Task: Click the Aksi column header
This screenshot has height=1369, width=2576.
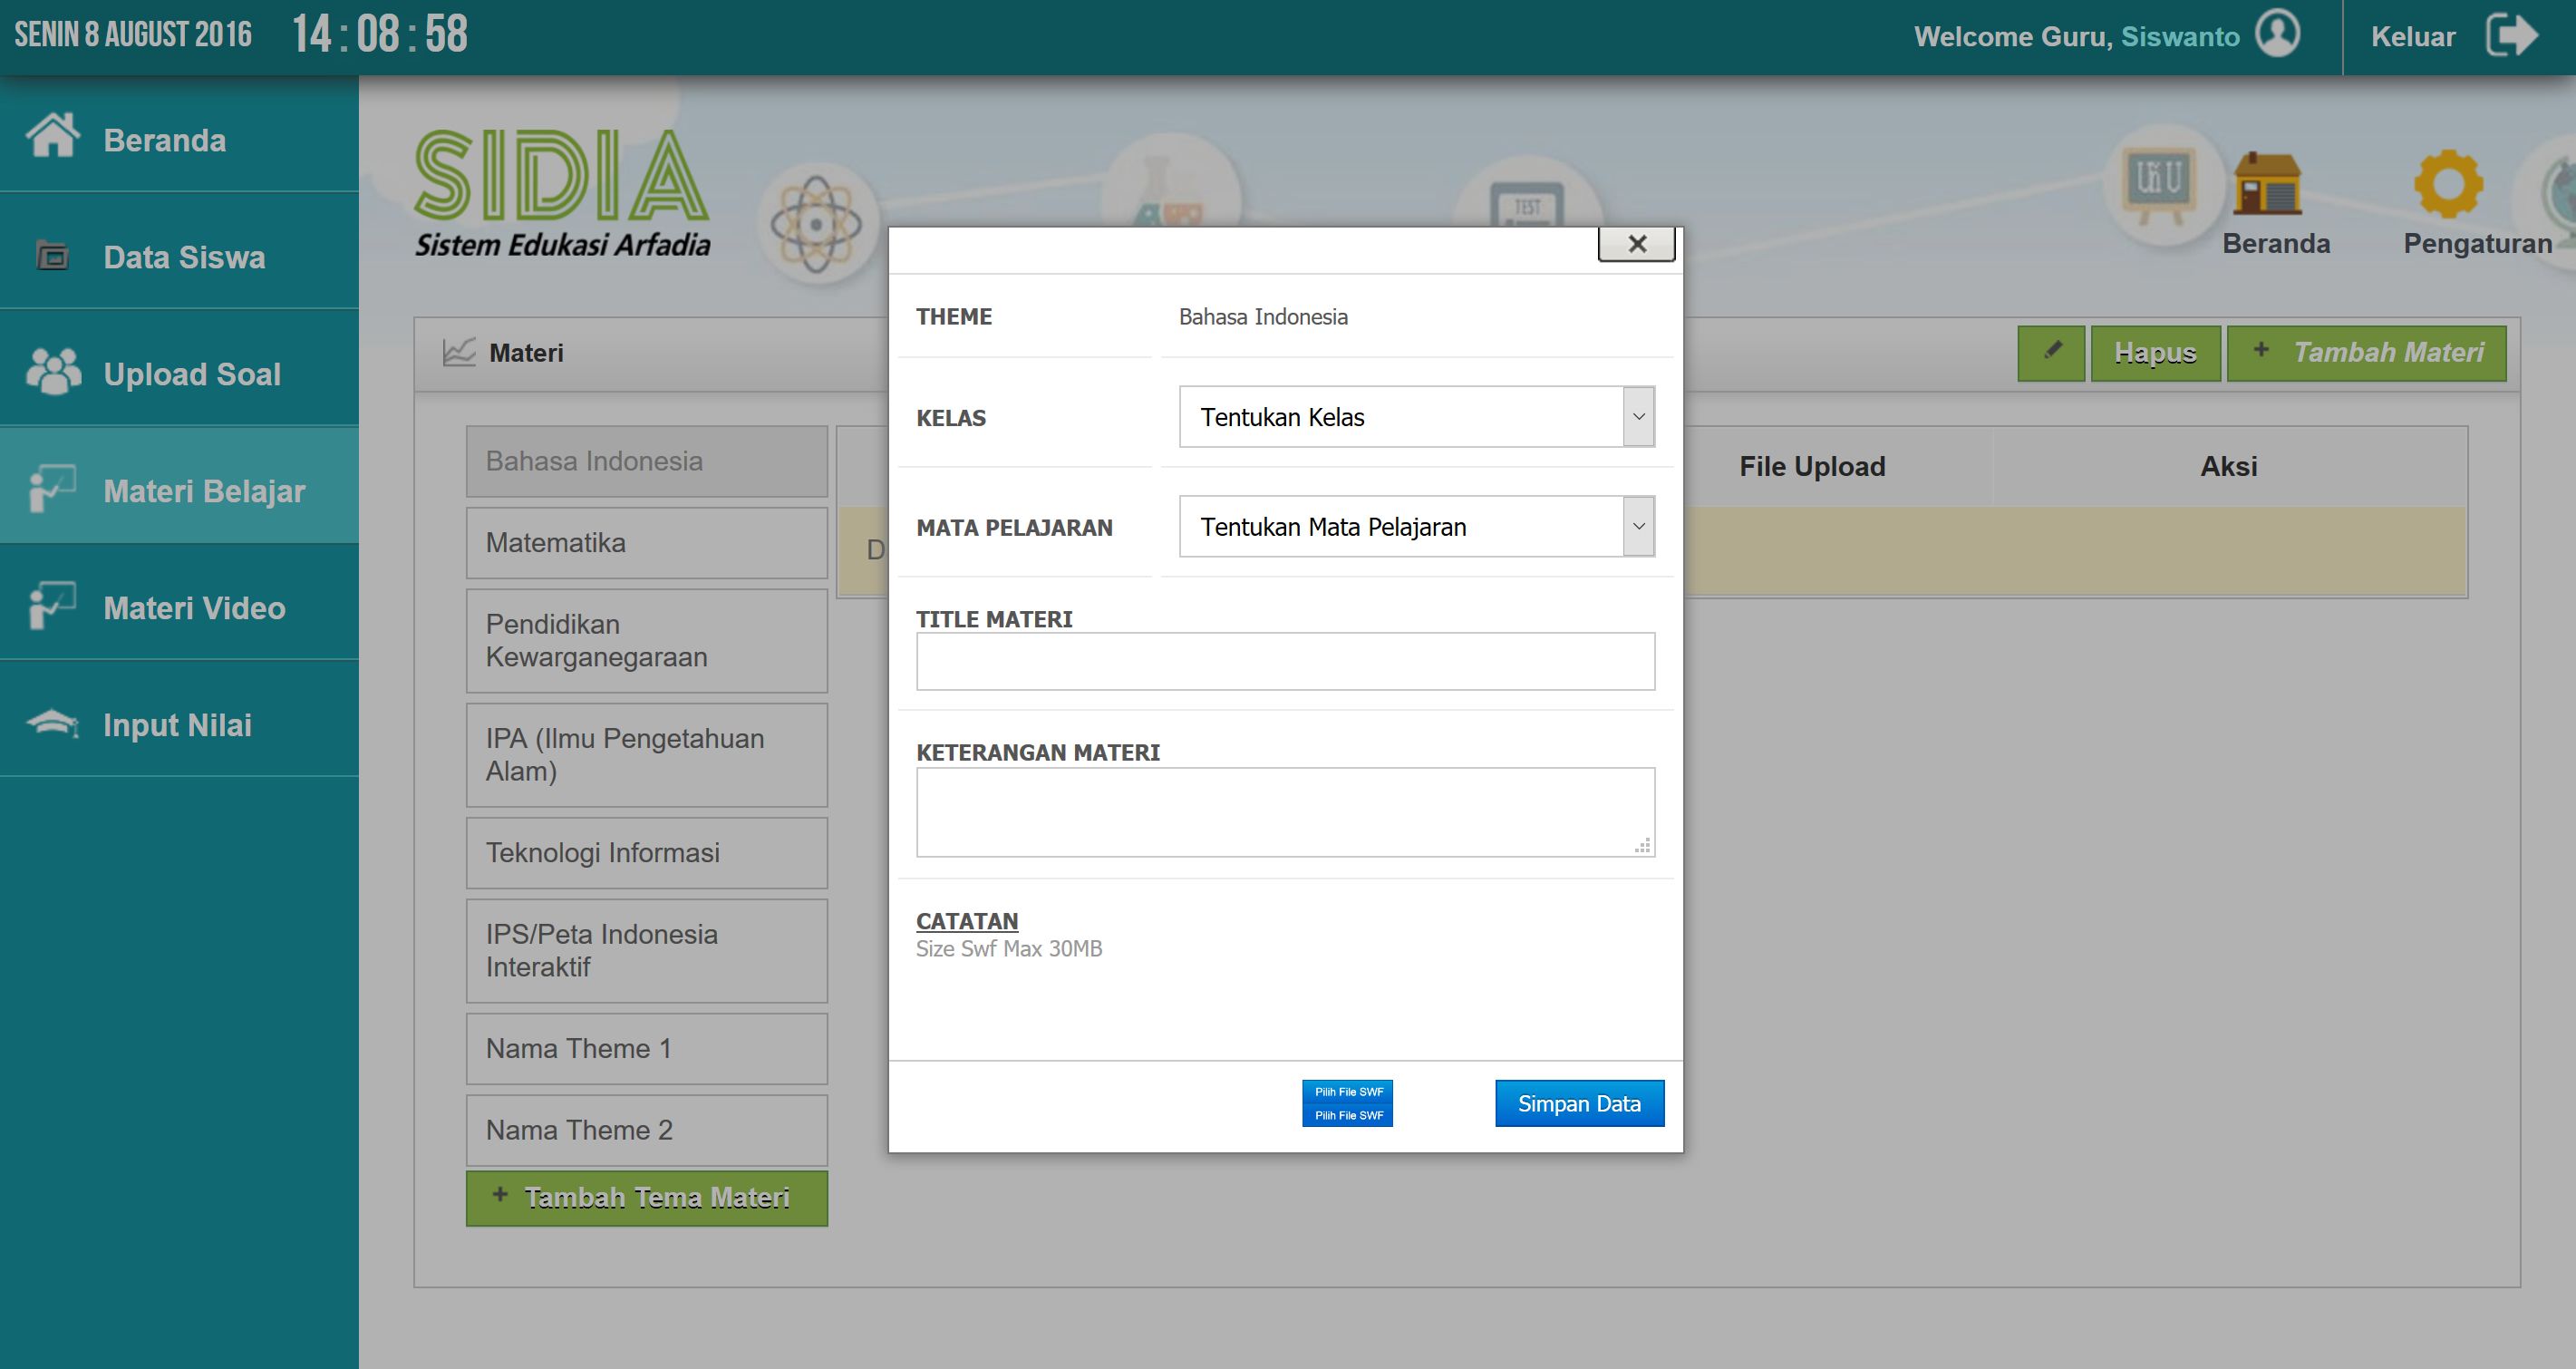Action: [2228, 466]
